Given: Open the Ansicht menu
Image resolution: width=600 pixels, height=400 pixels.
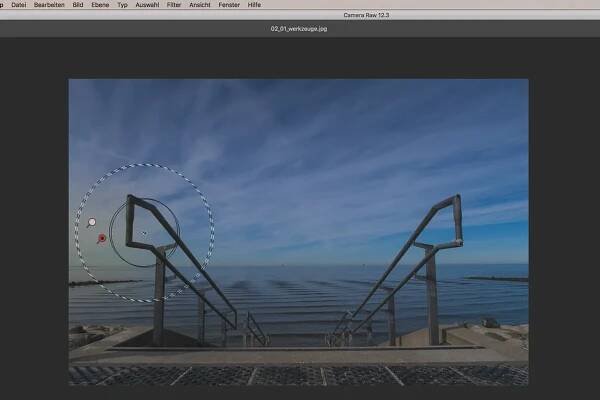Looking at the screenshot, I should [198, 5].
